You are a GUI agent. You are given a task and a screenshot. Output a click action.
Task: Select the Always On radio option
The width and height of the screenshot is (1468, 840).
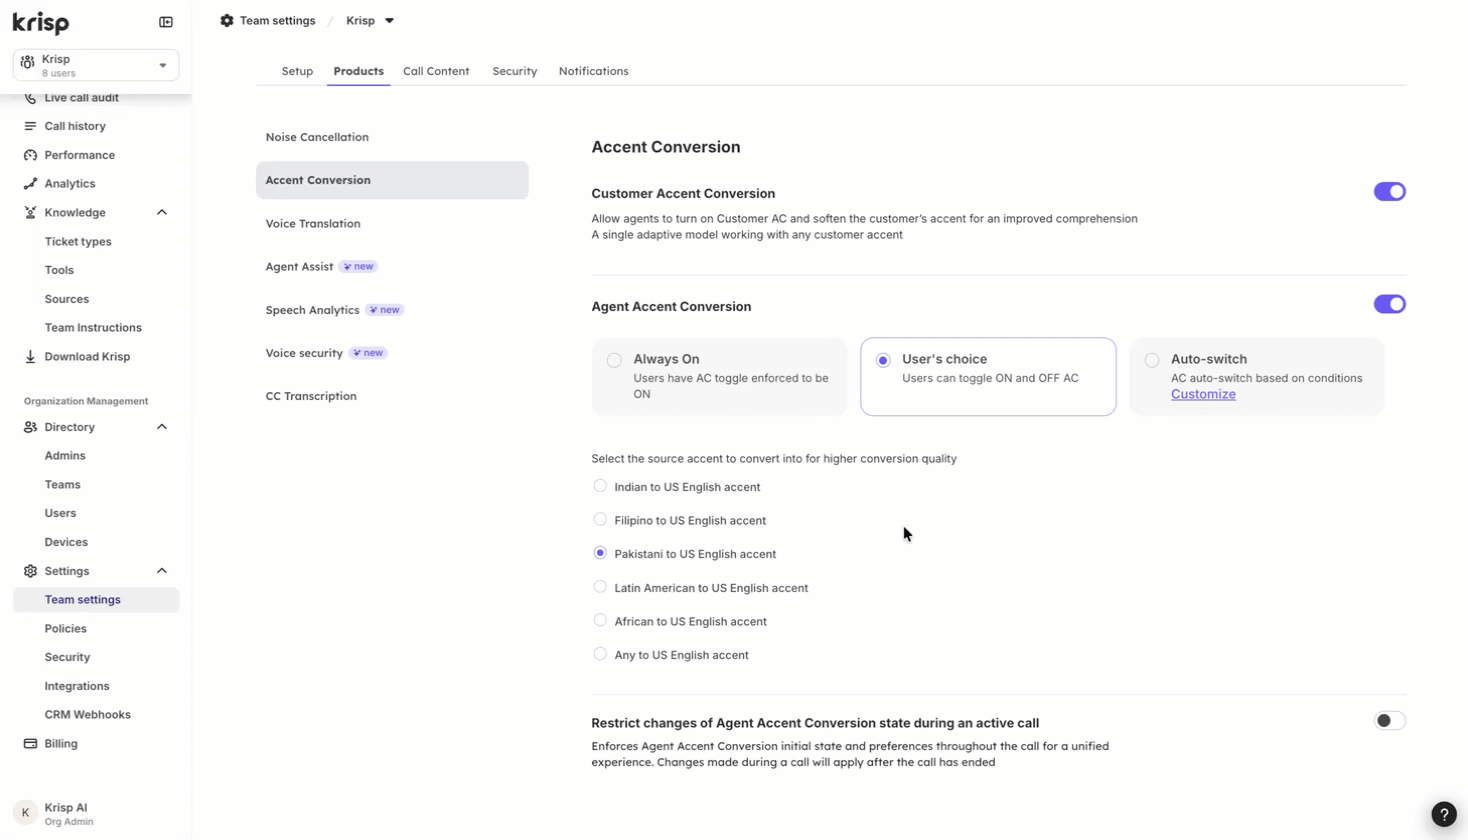(614, 360)
